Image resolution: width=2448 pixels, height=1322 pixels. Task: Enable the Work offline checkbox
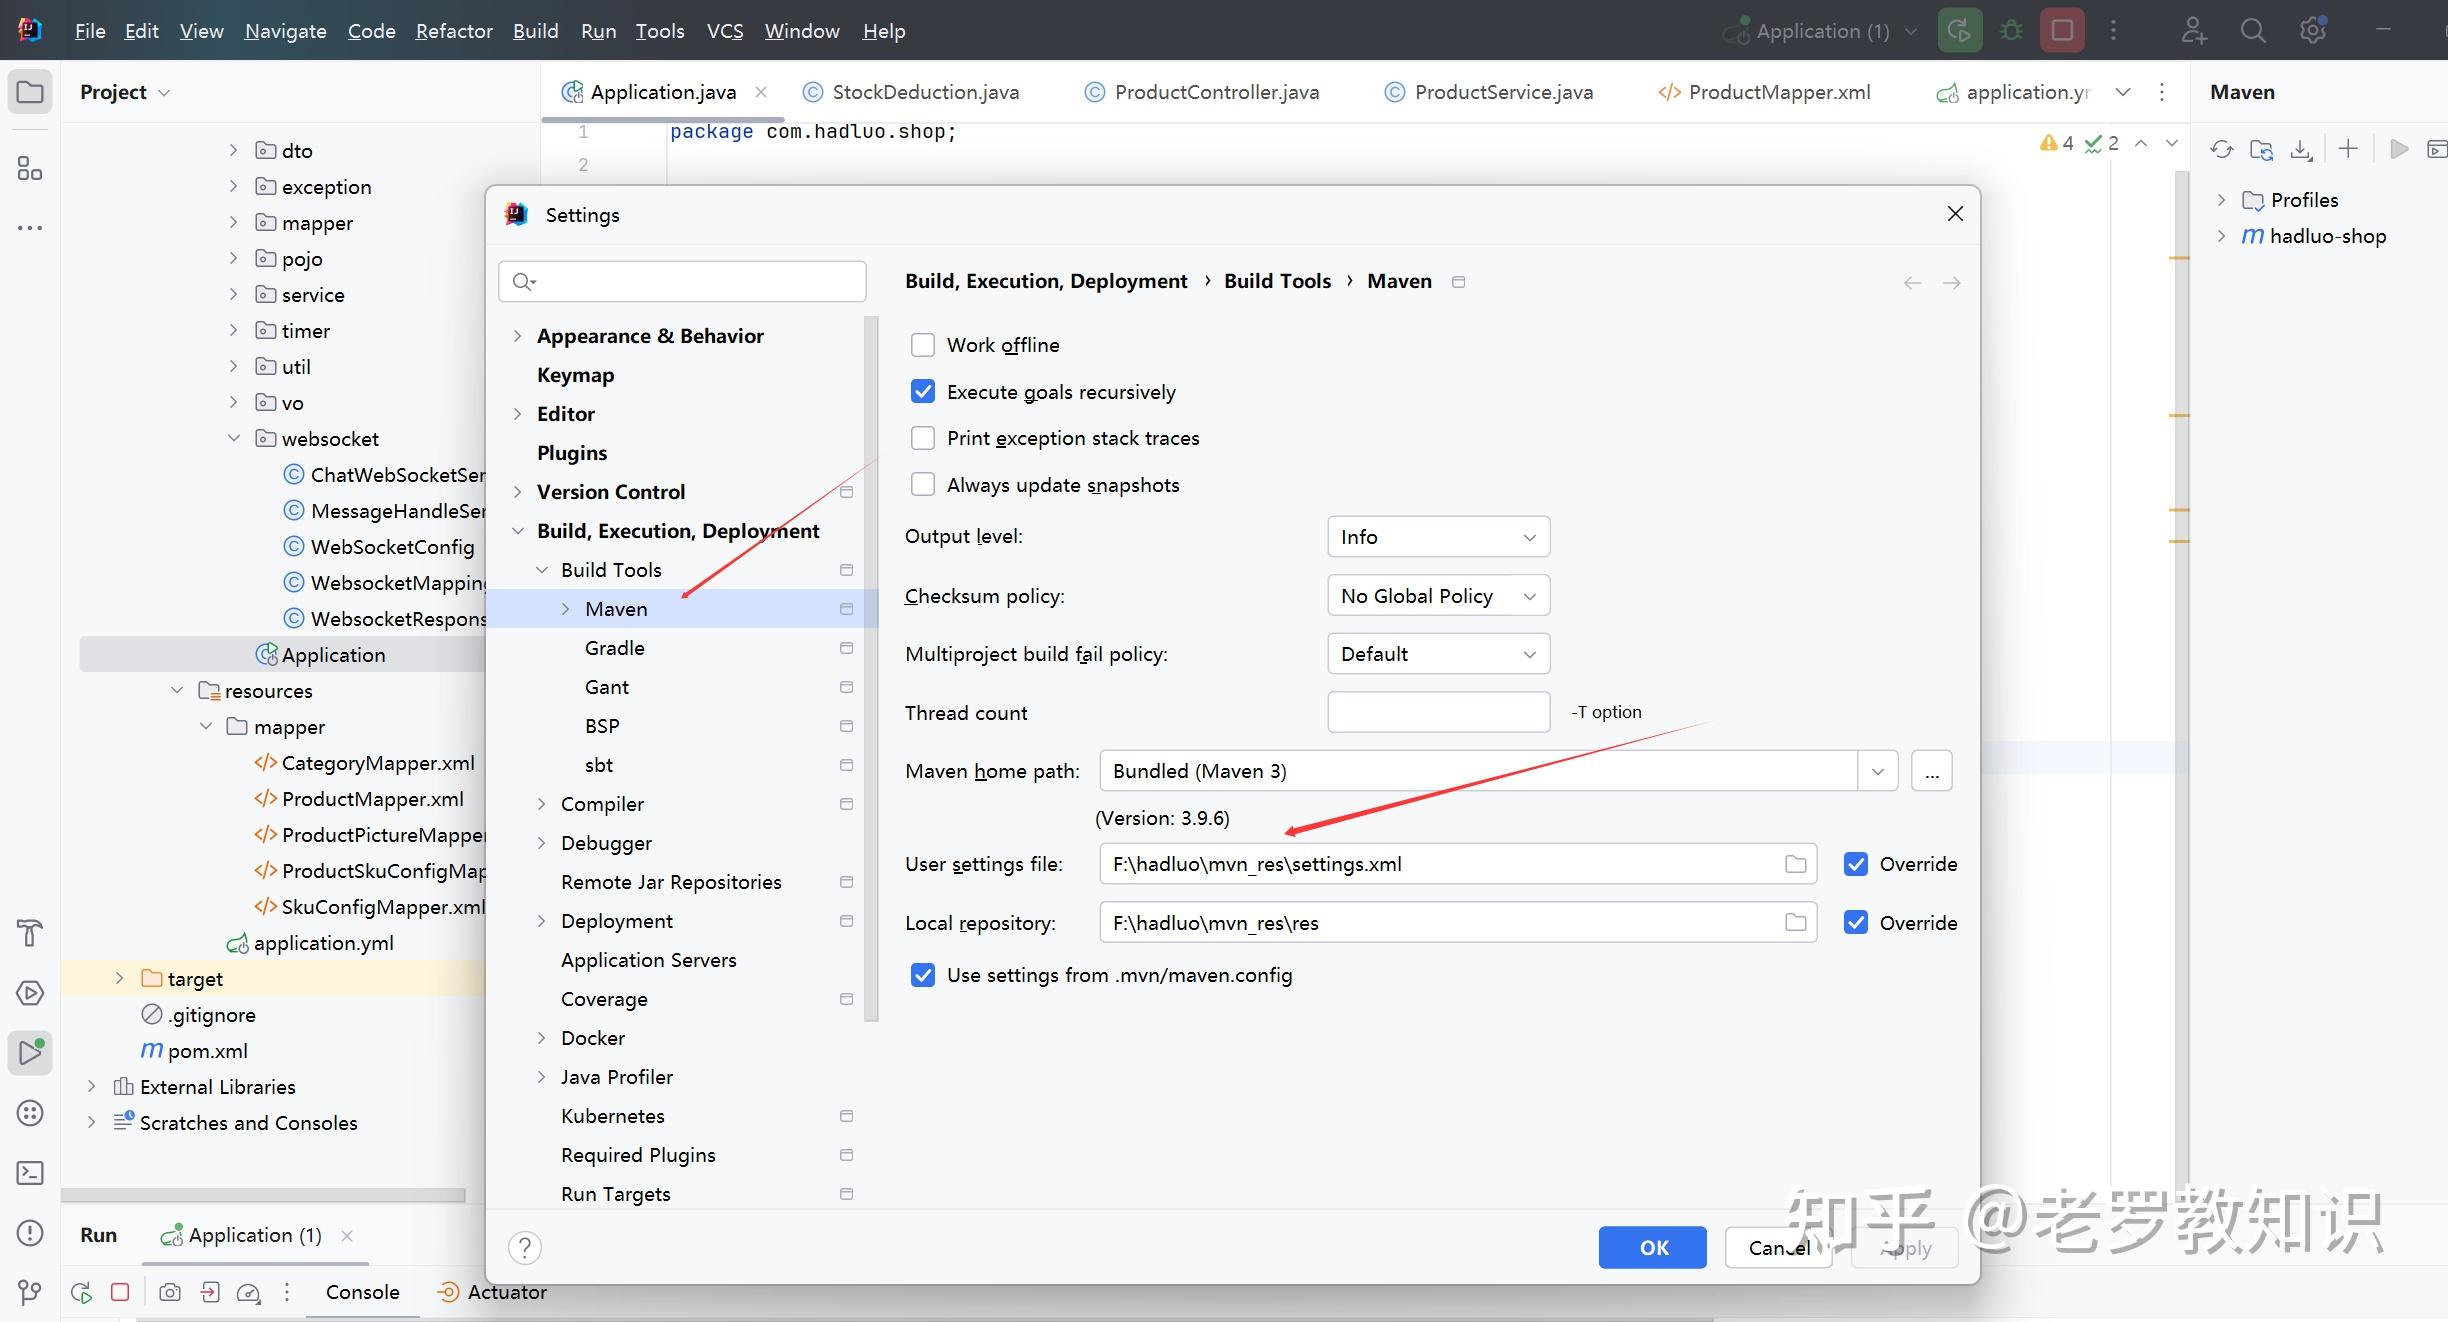click(922, 345)
